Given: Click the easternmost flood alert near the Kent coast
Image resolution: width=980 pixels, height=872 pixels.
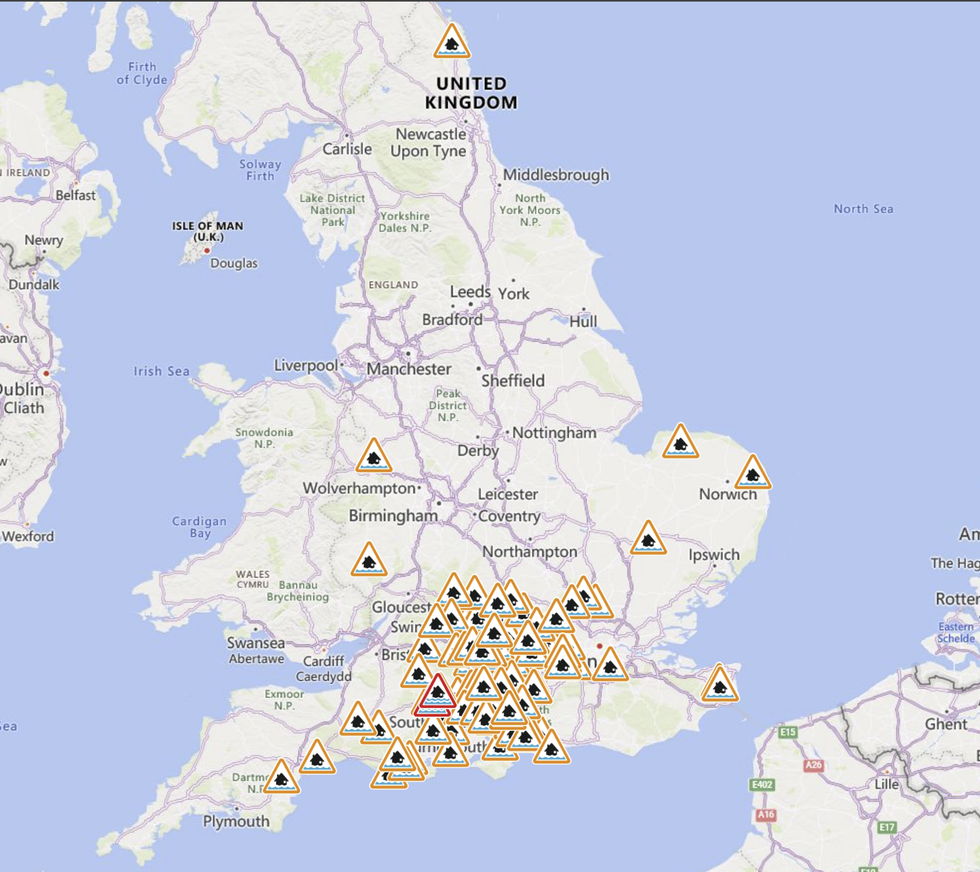Looking at the screenshot, I should (x=719, y=685).
